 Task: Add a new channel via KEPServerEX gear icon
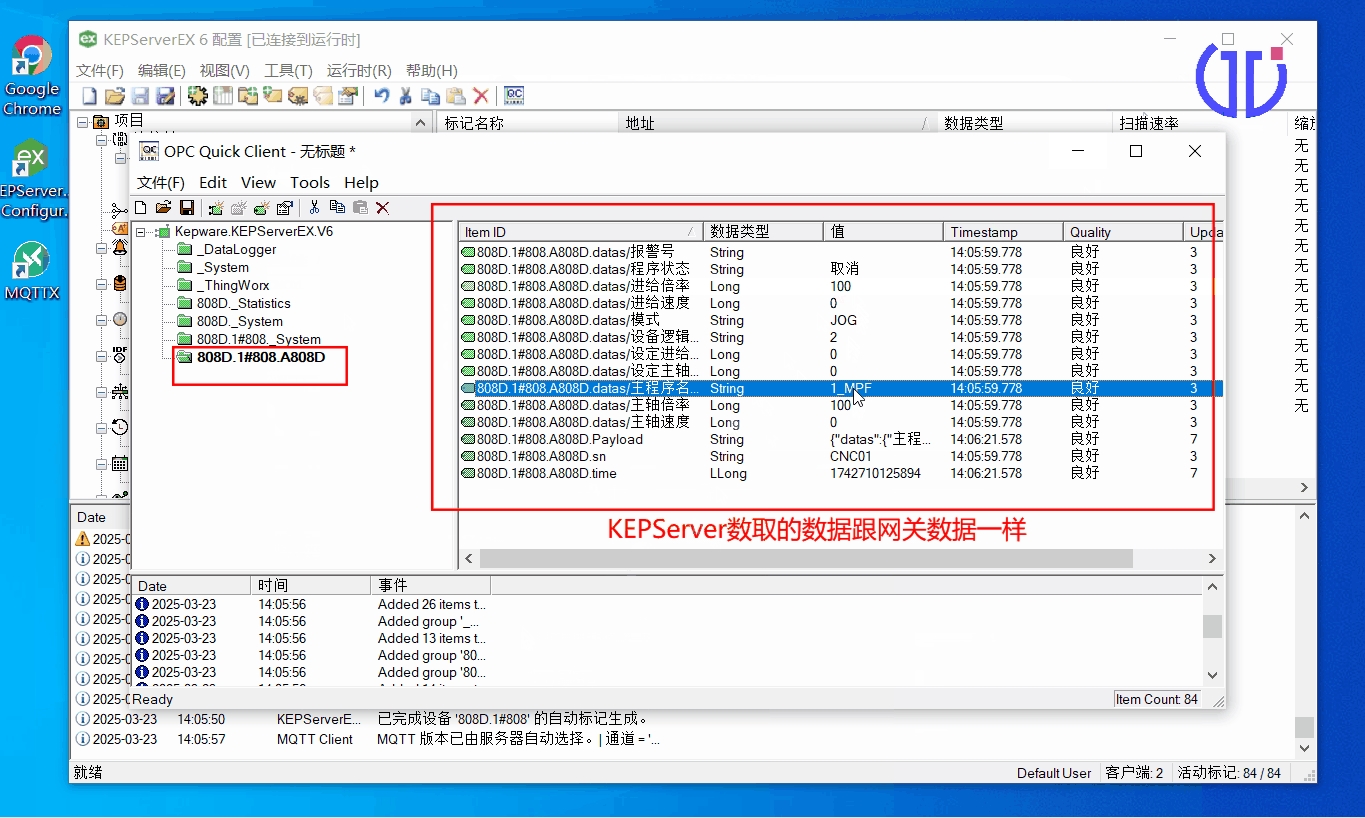[197, 96]
